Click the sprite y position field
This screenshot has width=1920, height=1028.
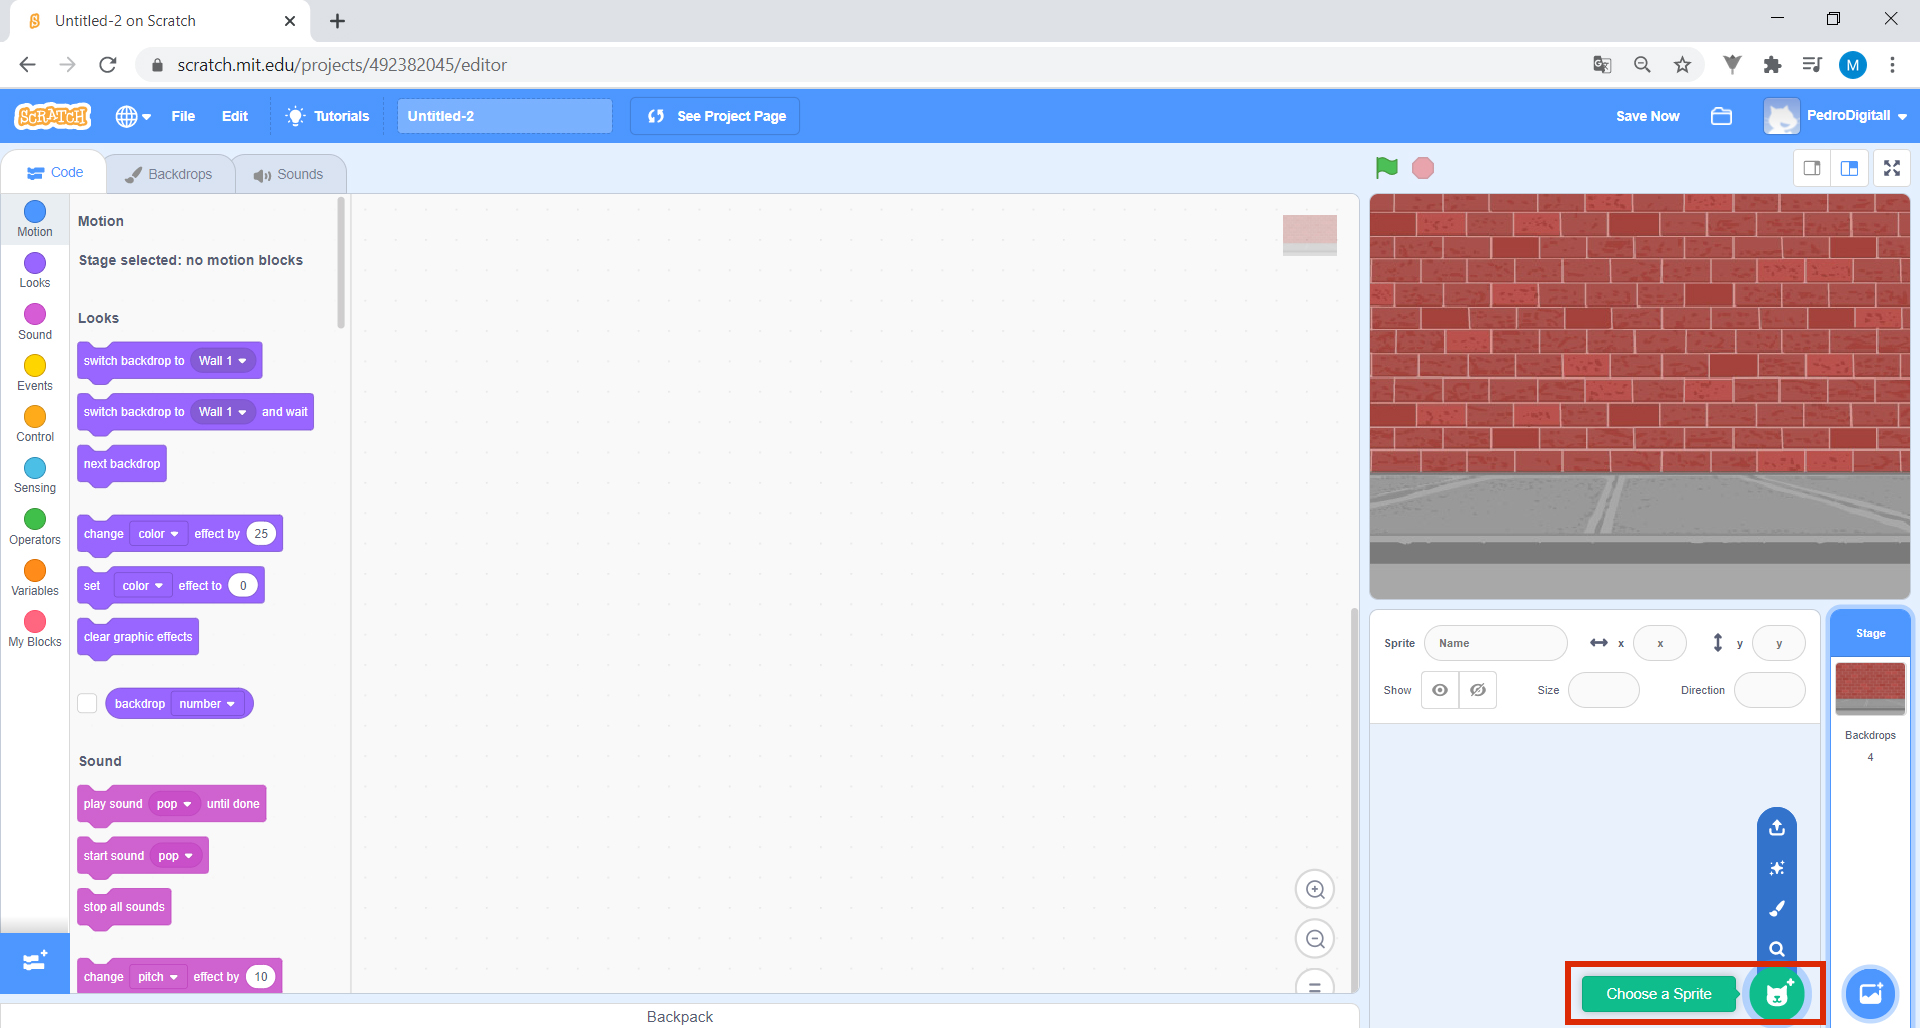[x=1779, y=643]
